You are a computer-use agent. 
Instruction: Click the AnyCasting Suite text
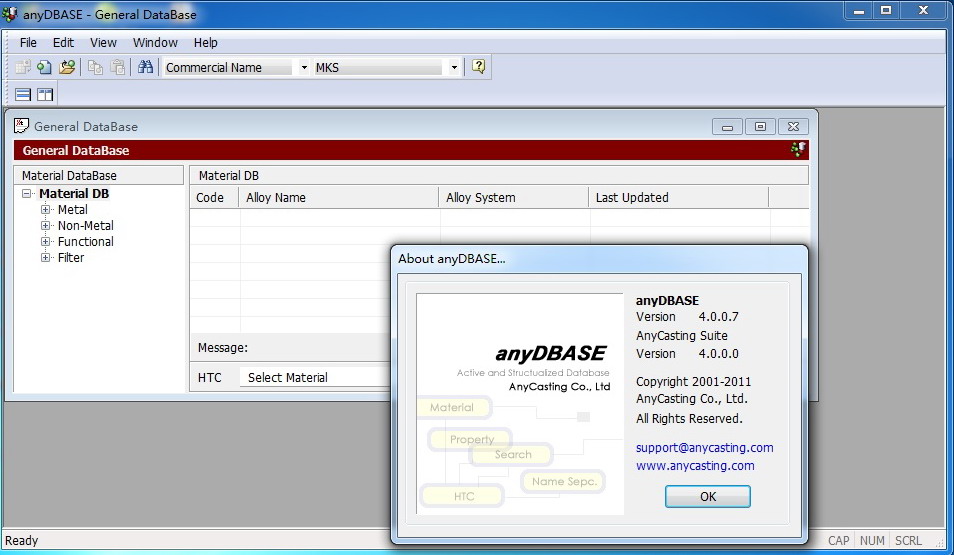pos(681,335)
